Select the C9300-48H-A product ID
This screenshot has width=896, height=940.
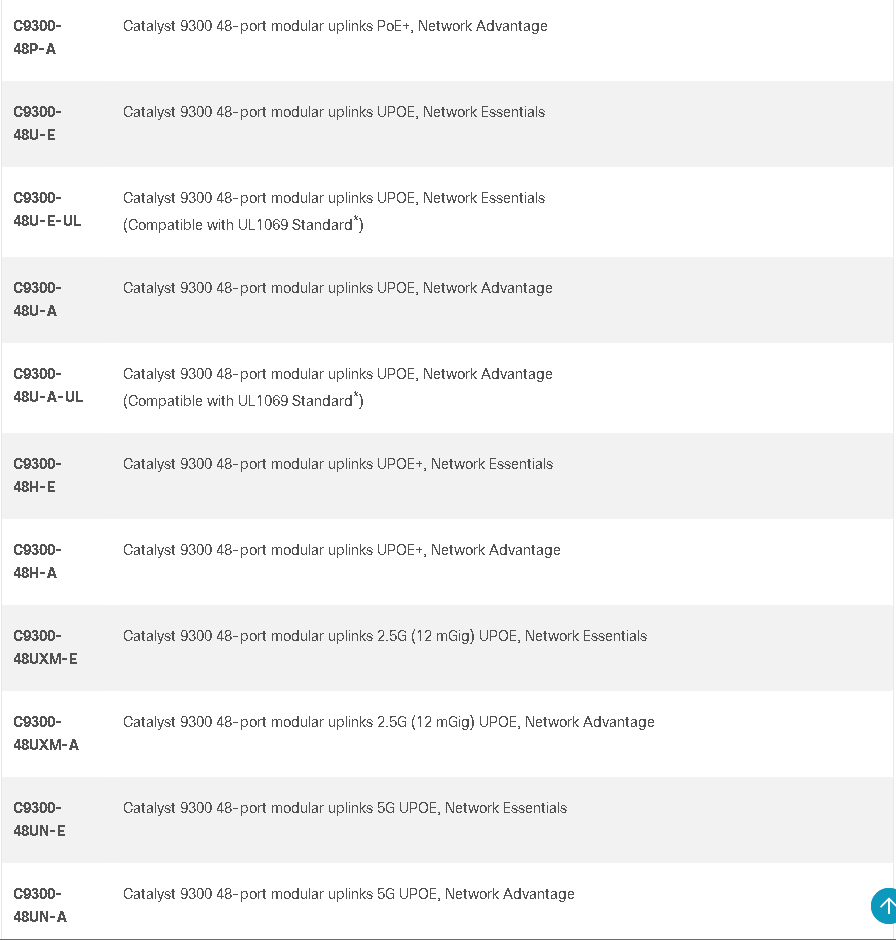coord(38,561)
